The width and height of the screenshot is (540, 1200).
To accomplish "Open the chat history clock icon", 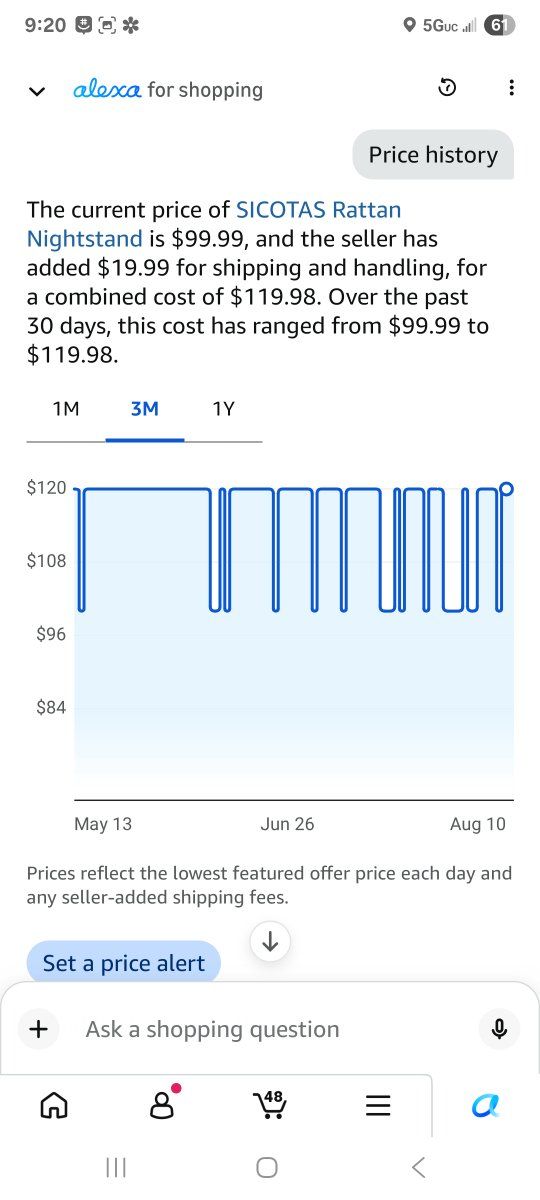I will click(447, 88).
